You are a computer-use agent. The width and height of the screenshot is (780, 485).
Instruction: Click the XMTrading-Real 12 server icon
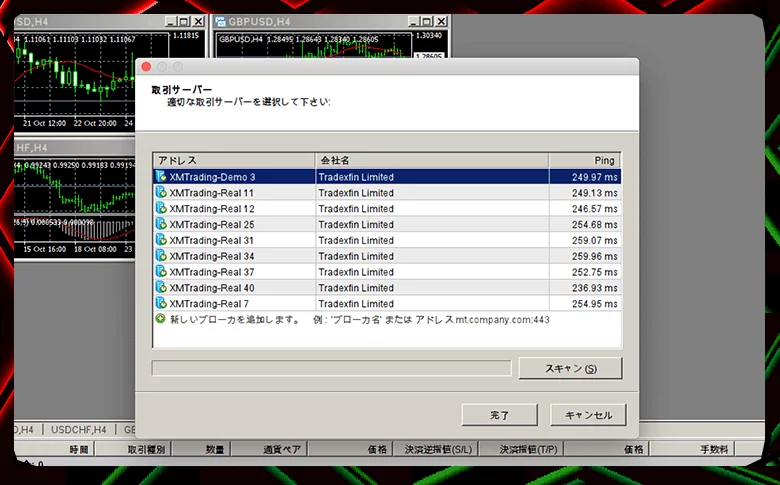[161, 208]
